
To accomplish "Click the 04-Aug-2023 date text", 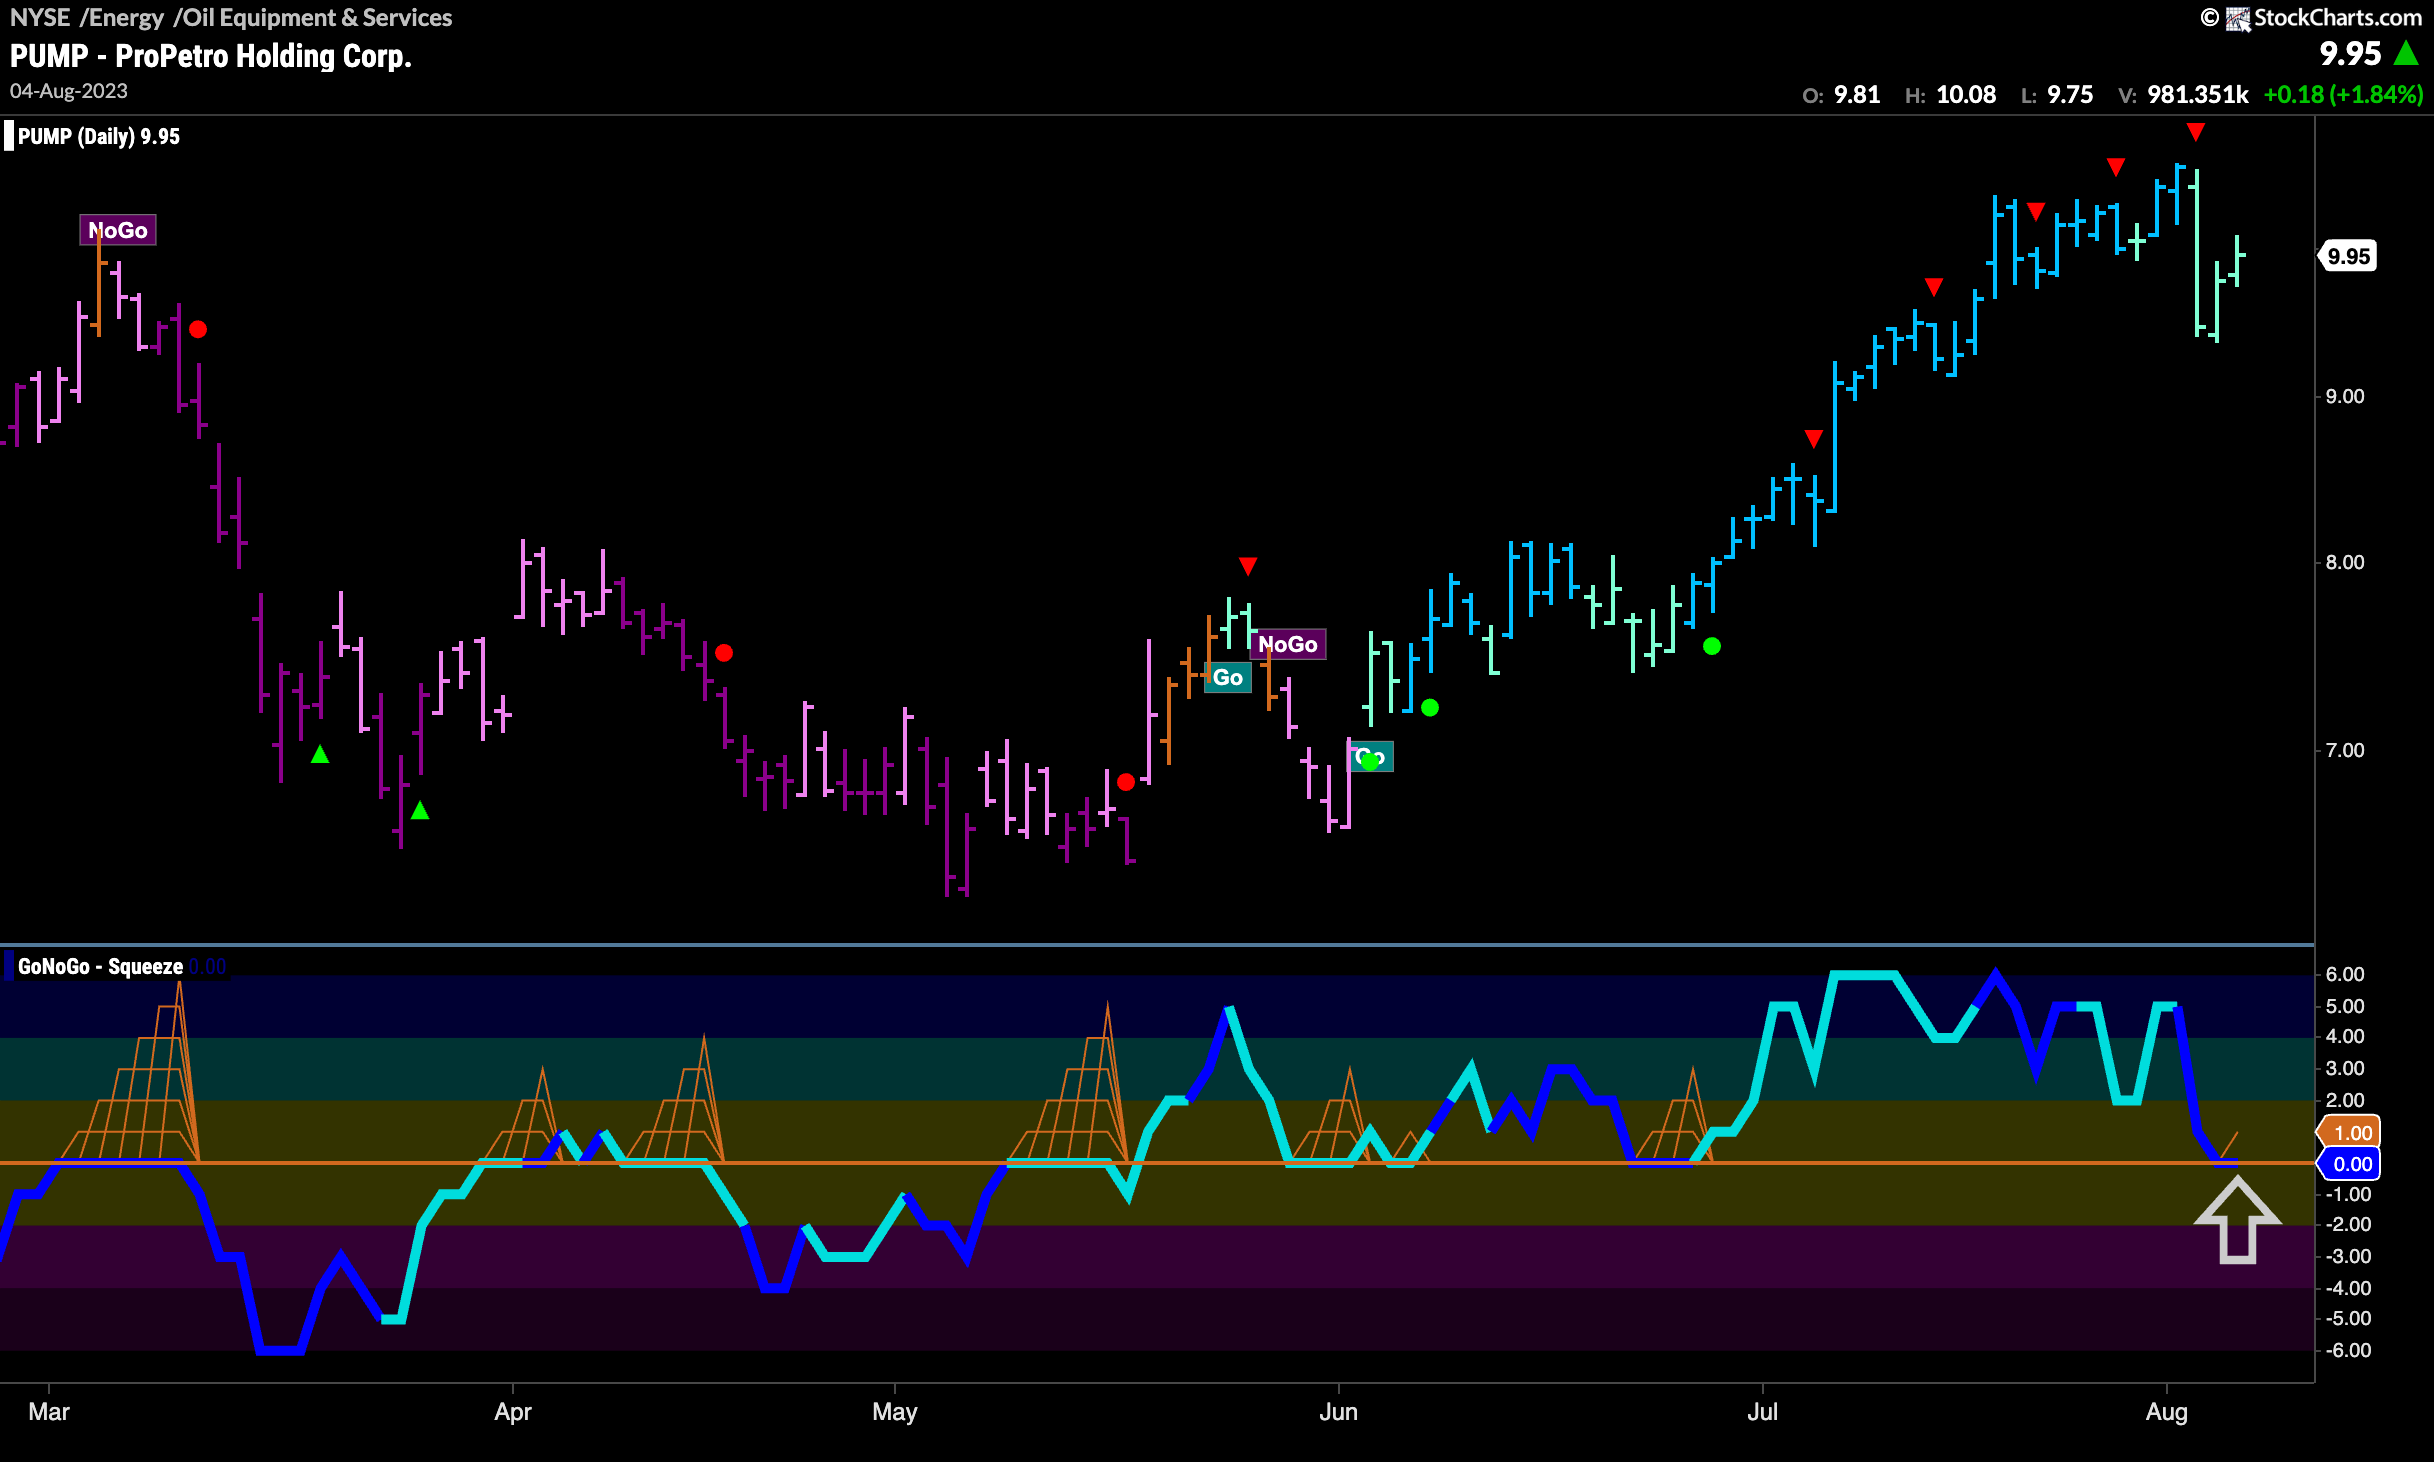I will (69, 91).
